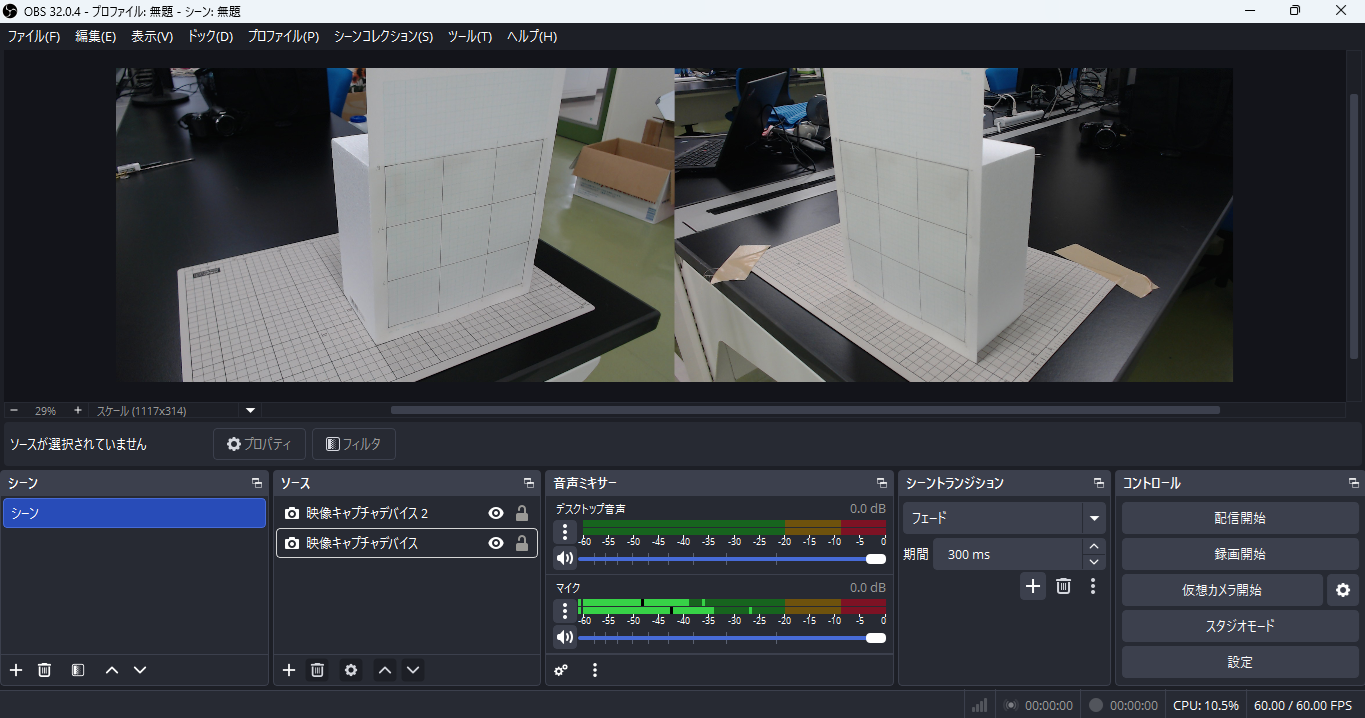Open virtual camera settings gear
The width and height of the screenshot is (1365, 718).
coord(1342,590)
